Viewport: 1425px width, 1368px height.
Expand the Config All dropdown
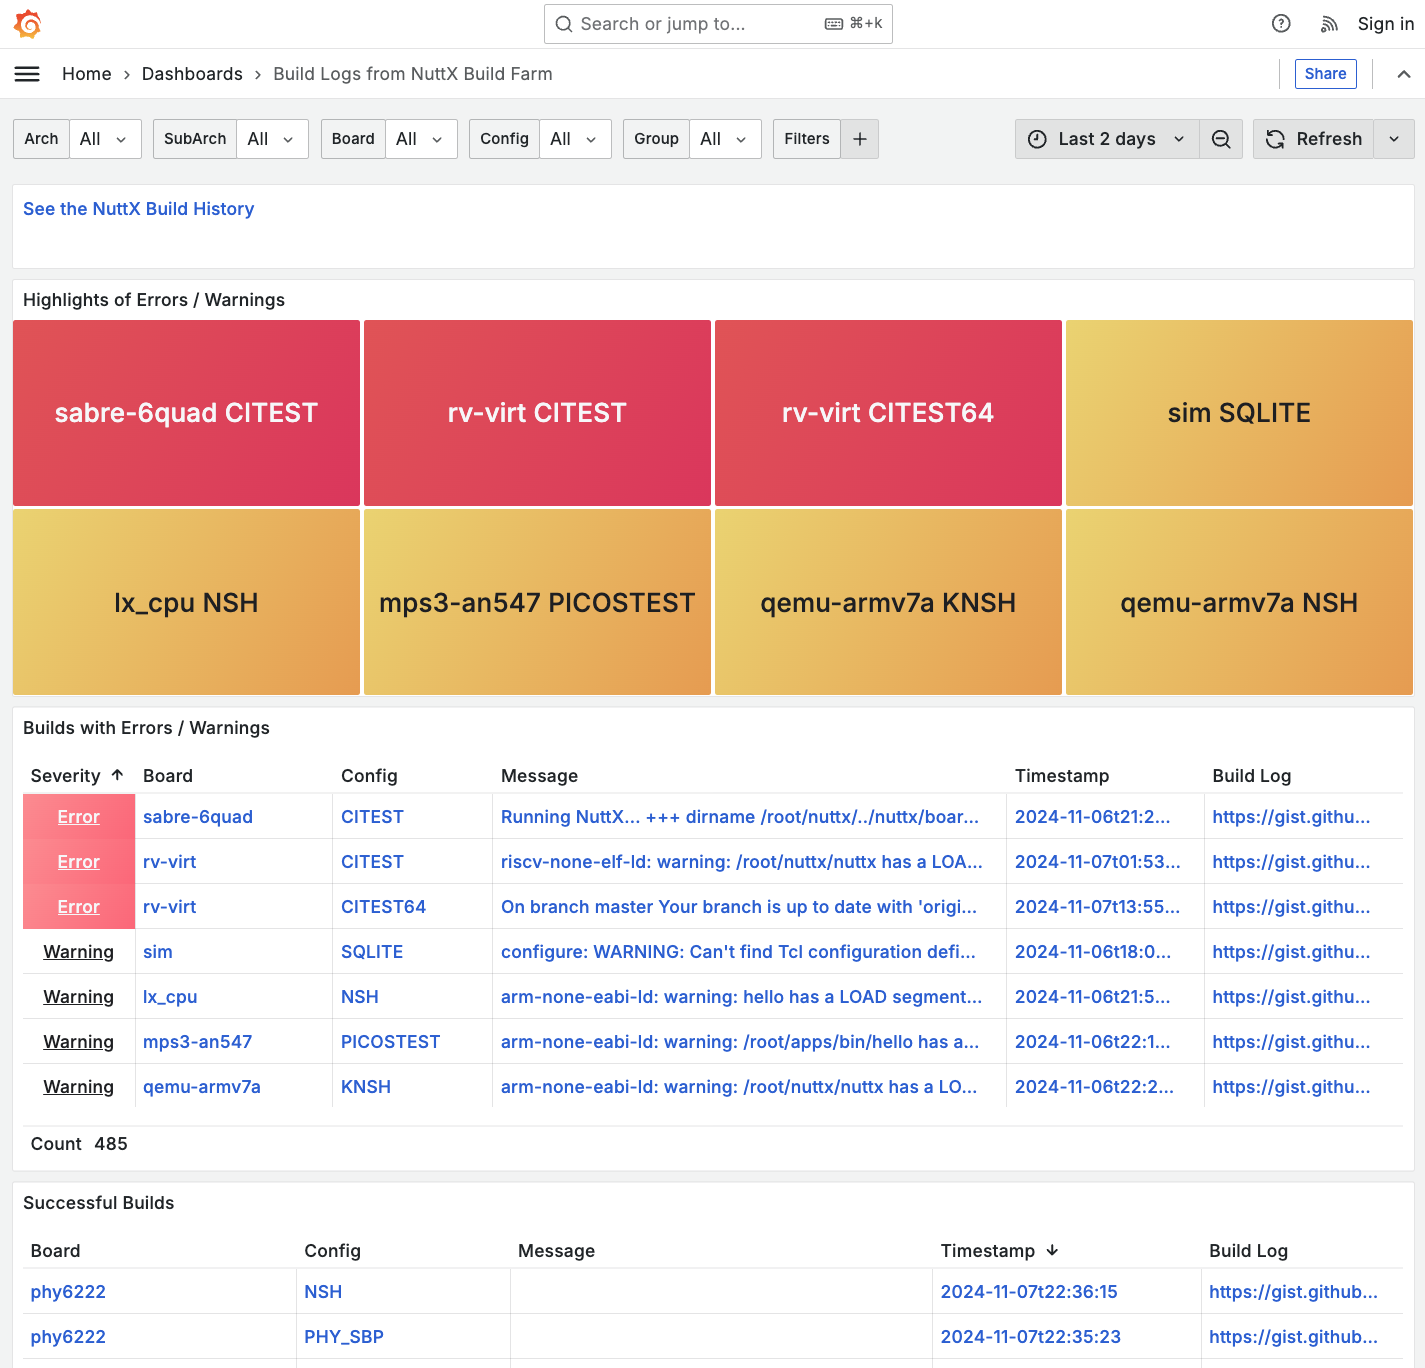pos(575,139)
